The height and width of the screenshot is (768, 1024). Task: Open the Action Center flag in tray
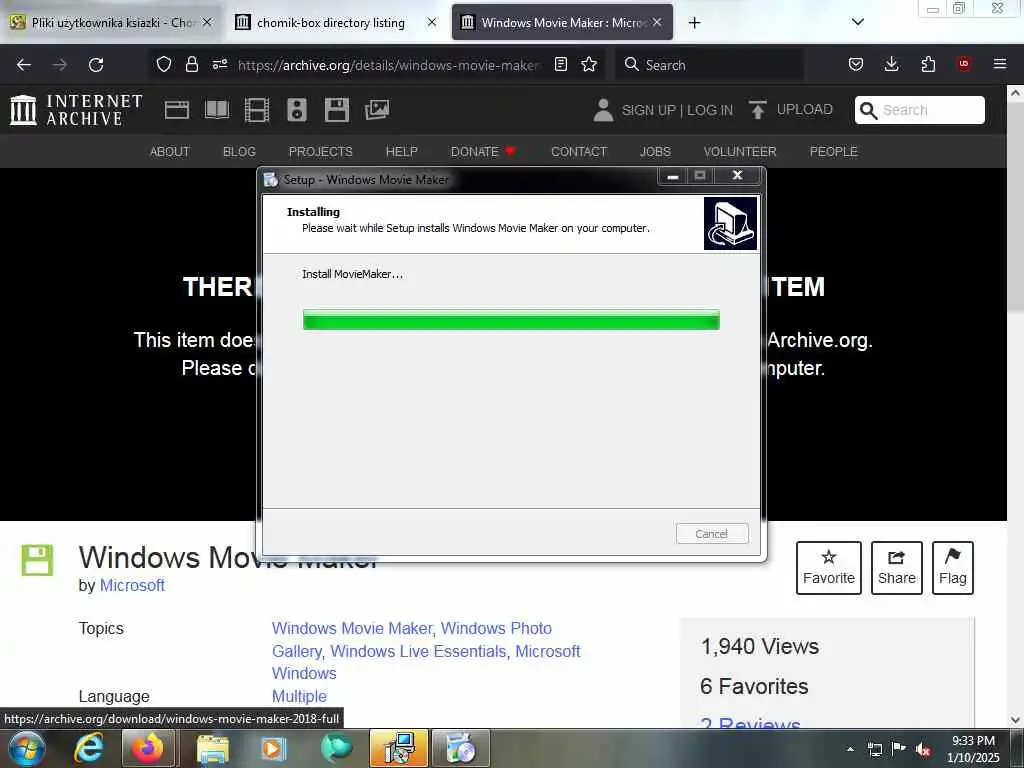(x=899, y=748)
